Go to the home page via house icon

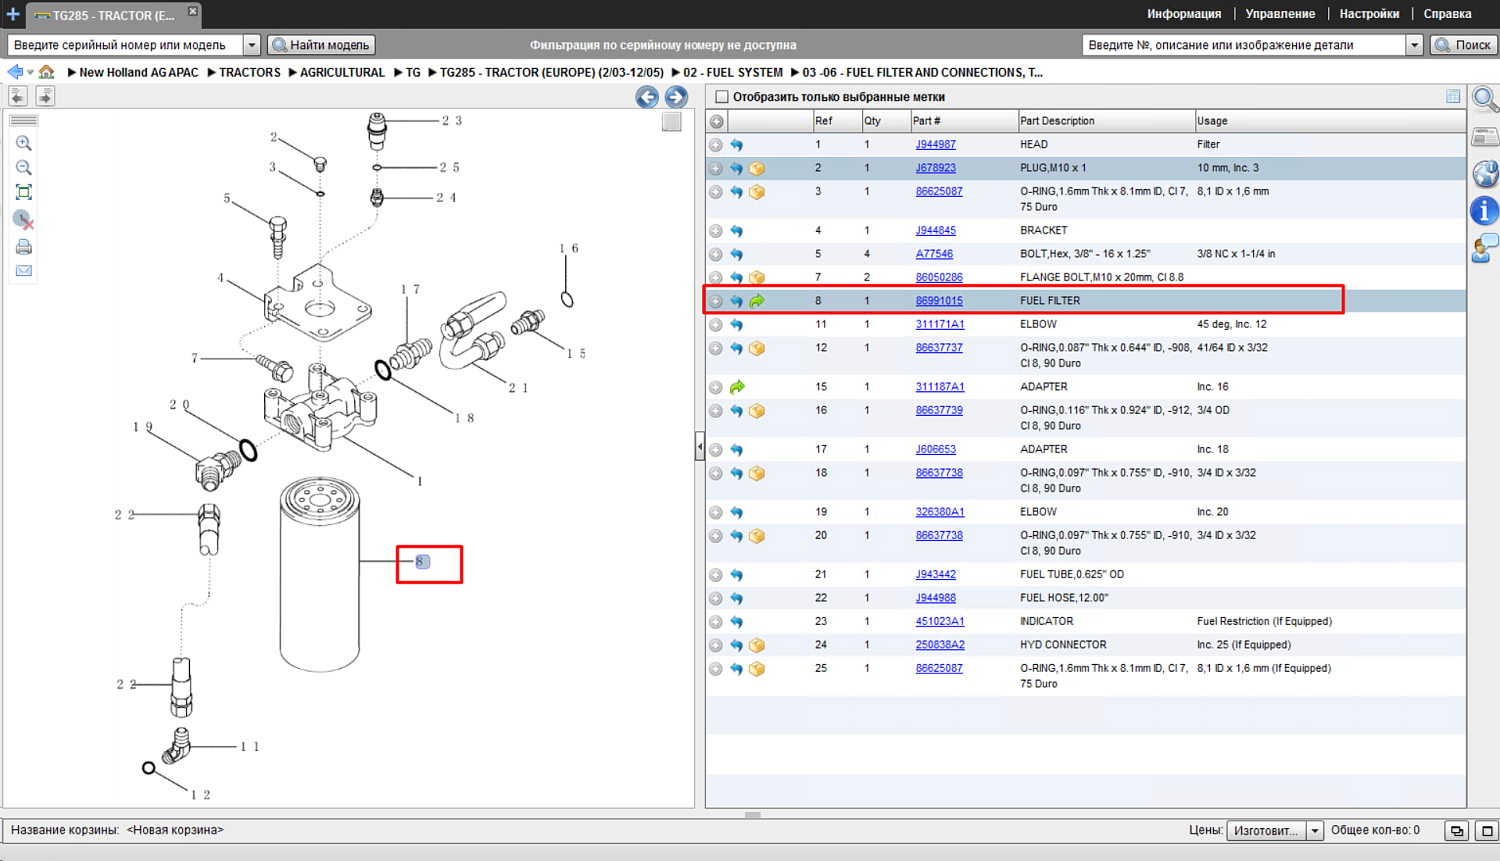(x=47, y=72)
